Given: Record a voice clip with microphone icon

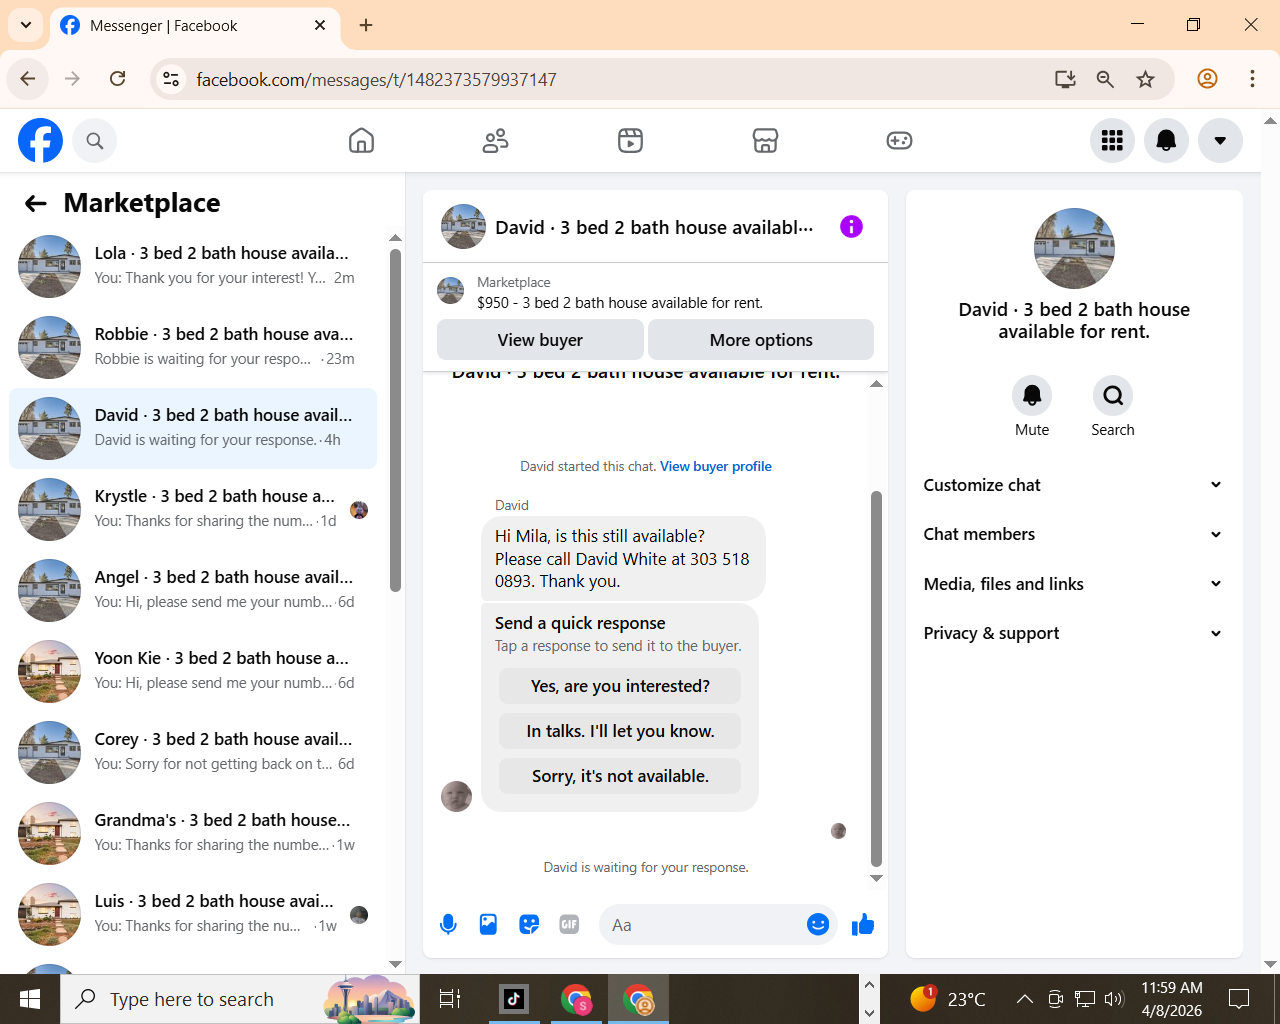Looking at the screenshot, I should (448, 925).
